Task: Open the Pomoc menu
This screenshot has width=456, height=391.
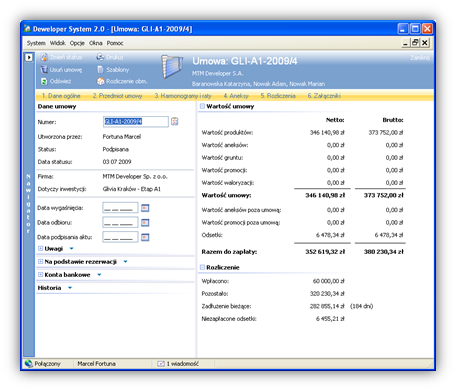Action: pos(115,43)
